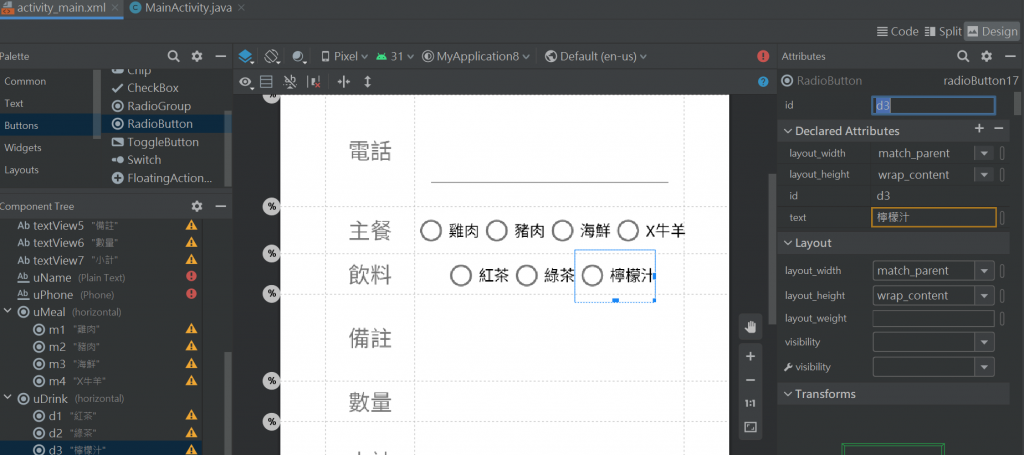Pick RadioGroup from the palette
This screenshot has width=1024, height=455.
click(x=151, y=106)
